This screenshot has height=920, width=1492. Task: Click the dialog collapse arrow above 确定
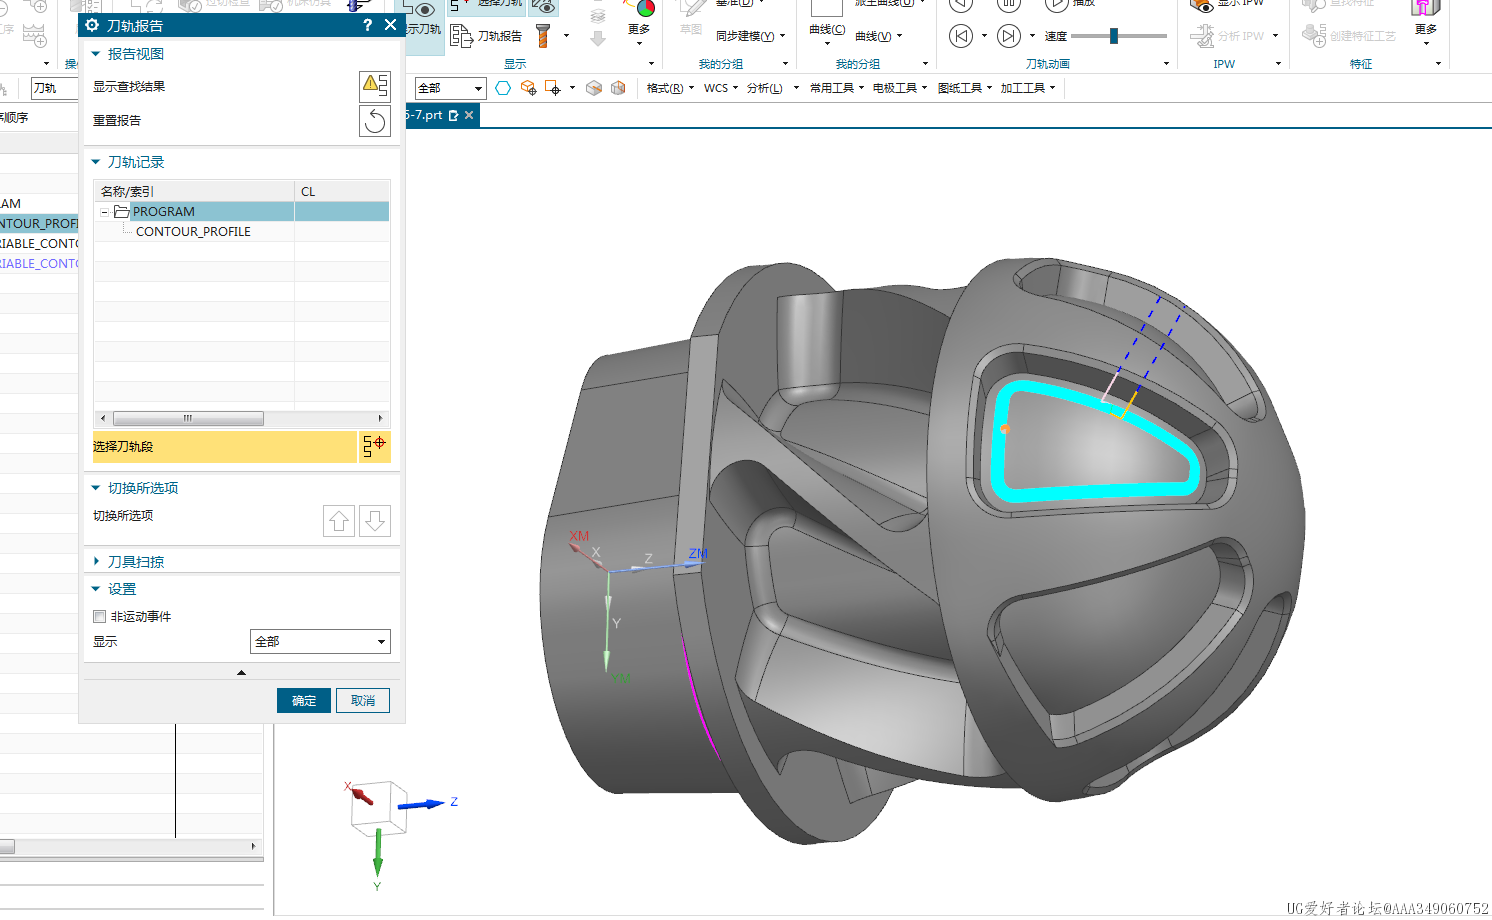tap(241, 673)
